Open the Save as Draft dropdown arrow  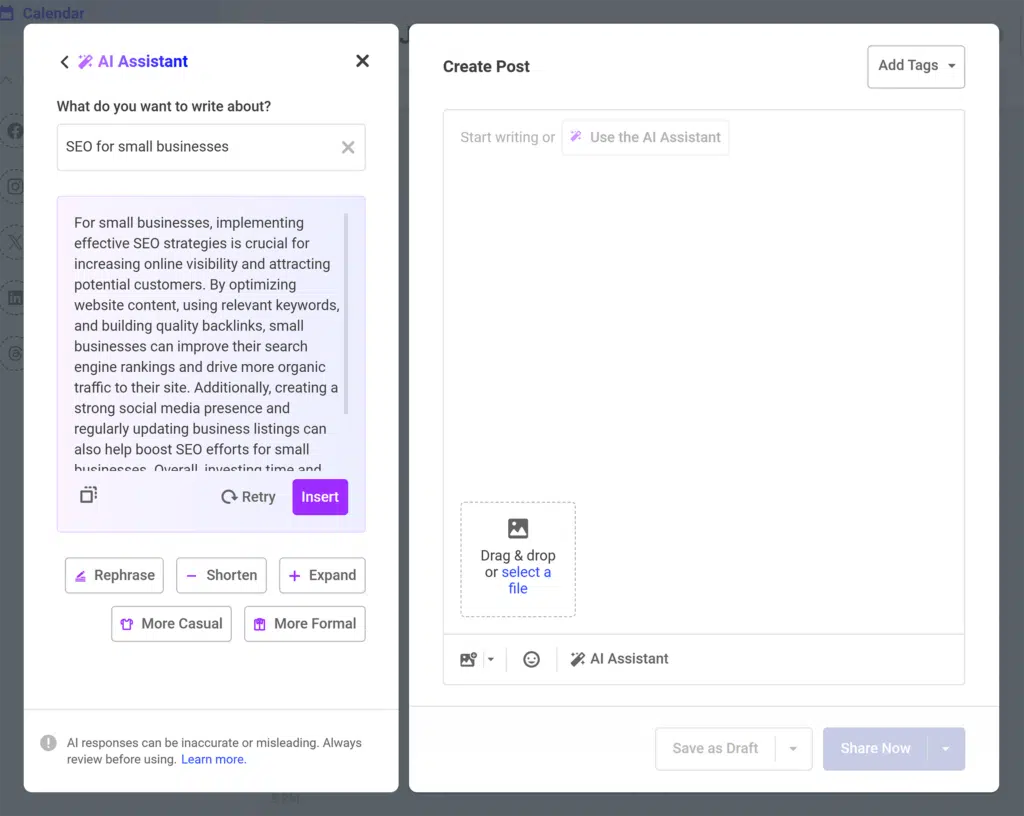tap(793, 749)
